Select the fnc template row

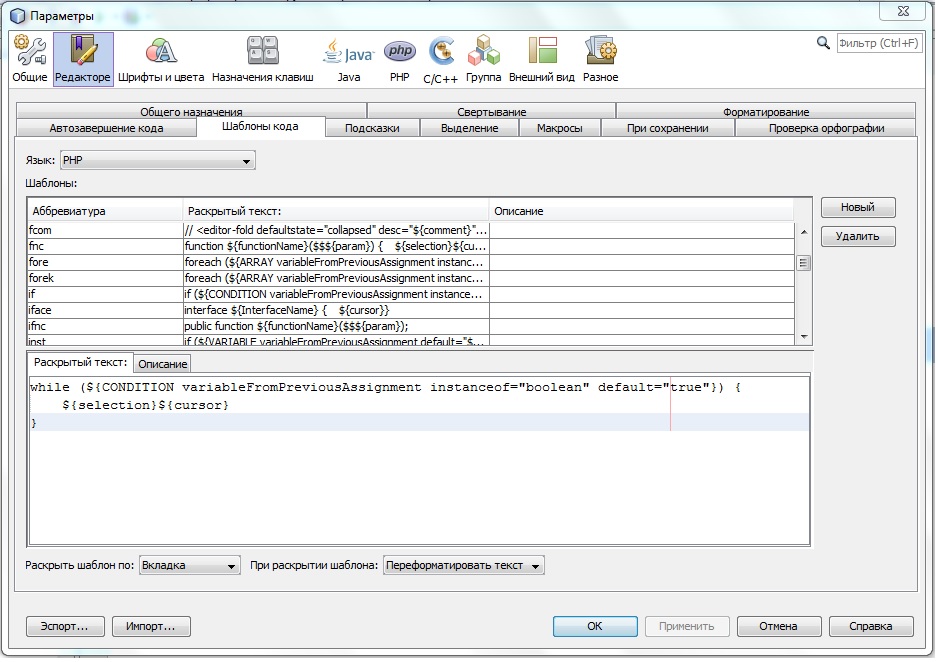(411, 246)
